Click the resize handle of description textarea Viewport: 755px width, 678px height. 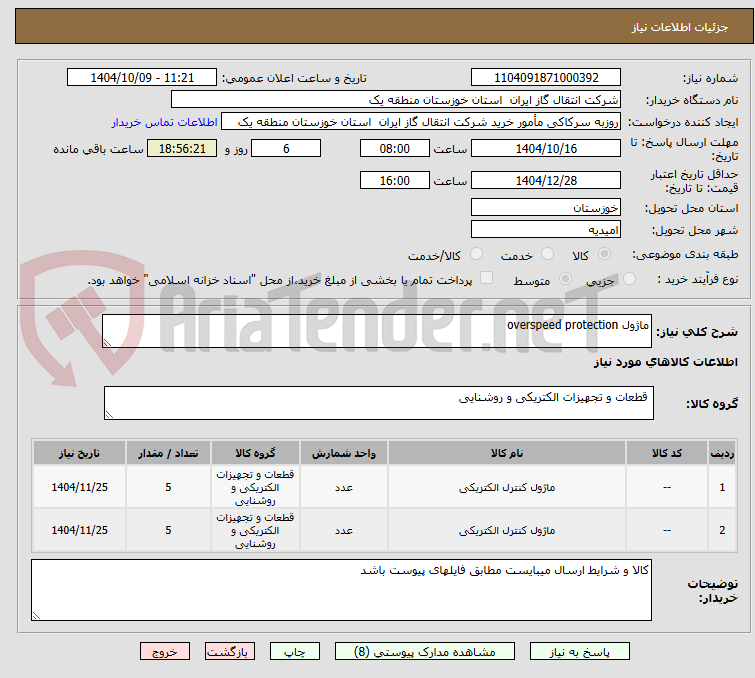(107, 342)
